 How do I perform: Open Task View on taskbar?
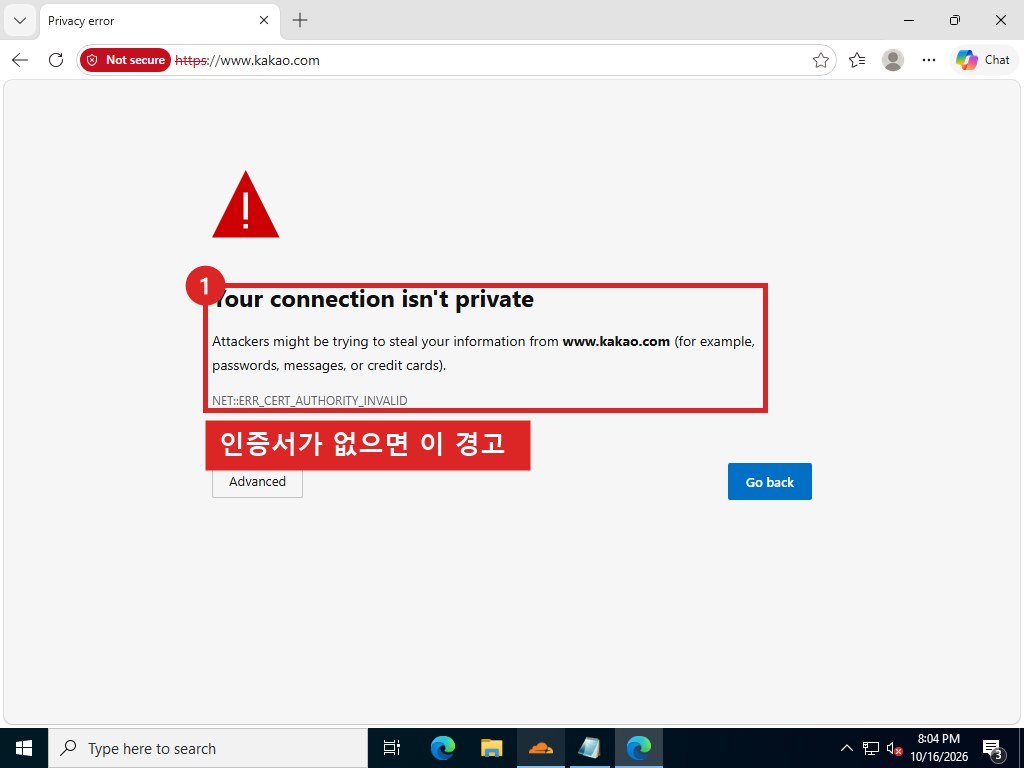(392, 748)
